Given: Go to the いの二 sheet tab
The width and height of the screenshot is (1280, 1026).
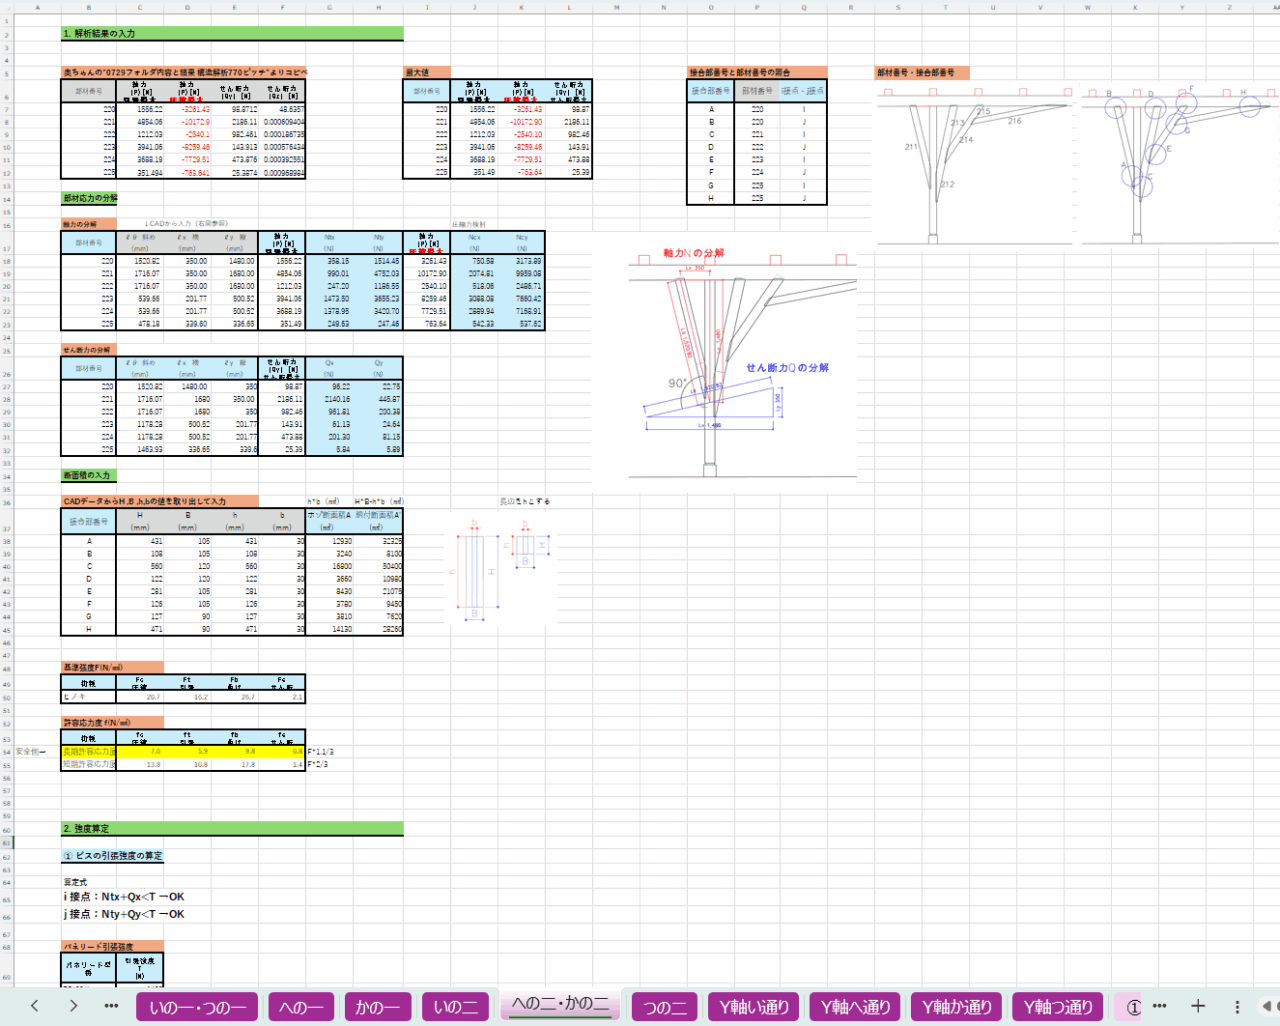Looking at the screenshot, I should [456, 1007].
